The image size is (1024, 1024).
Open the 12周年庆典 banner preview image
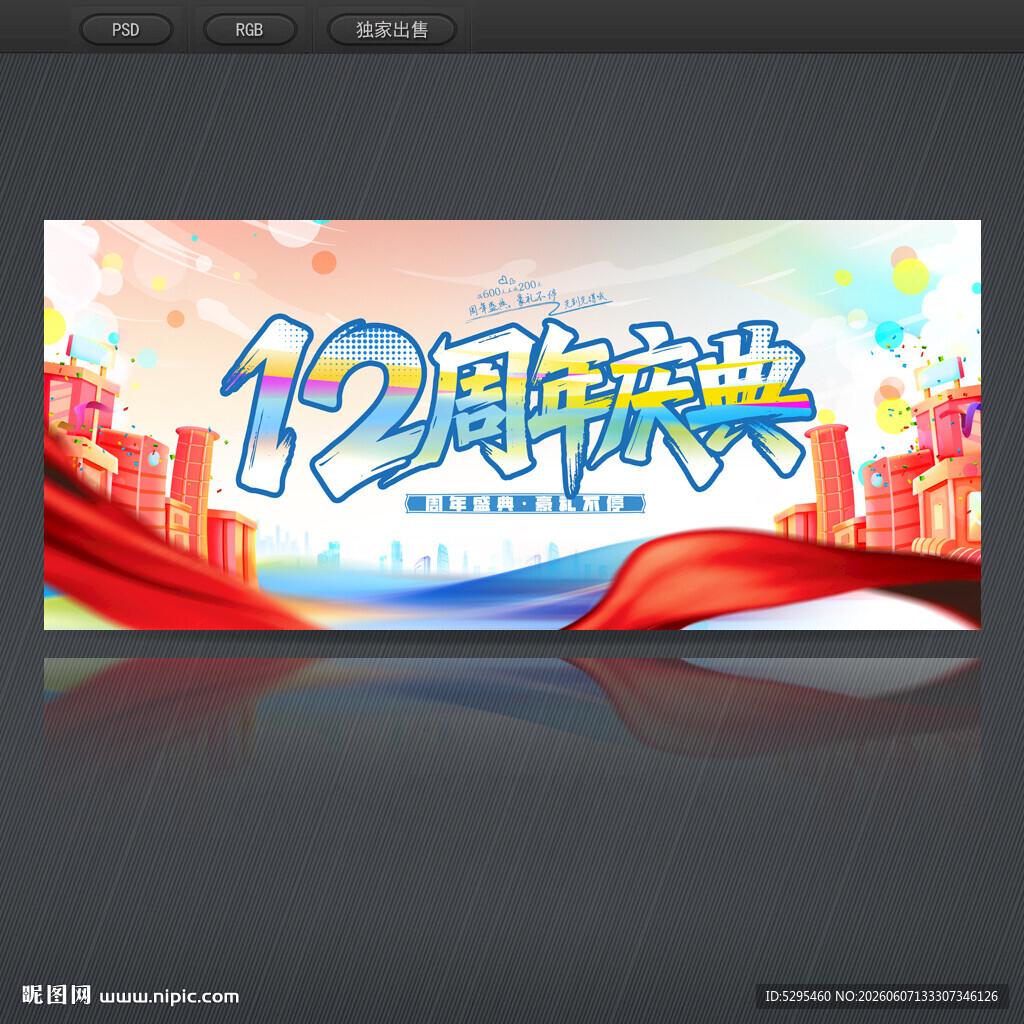(512, 424)
